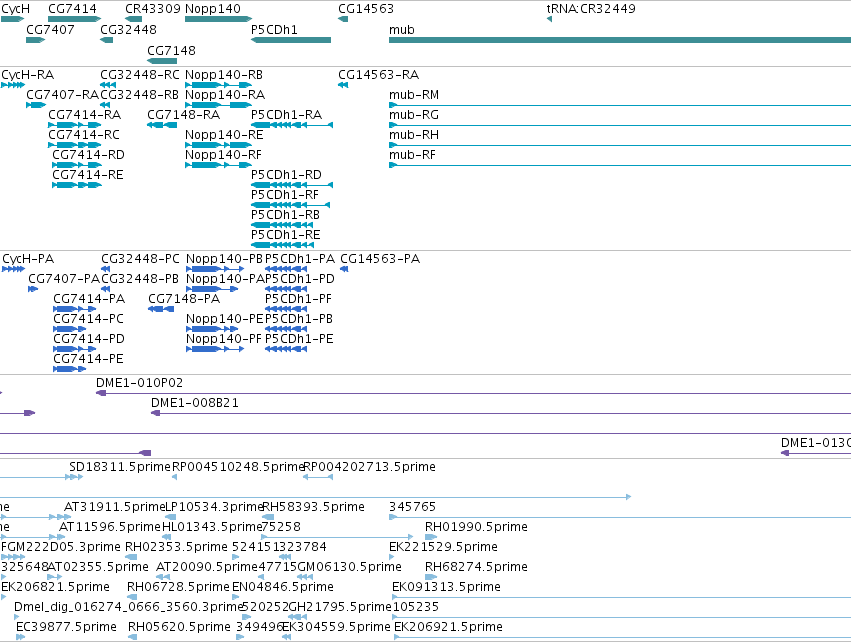The image size is (851, 642).
Task: Select transcript CG7414-RE
Action: pyautogui.click(x=88, y=175)
